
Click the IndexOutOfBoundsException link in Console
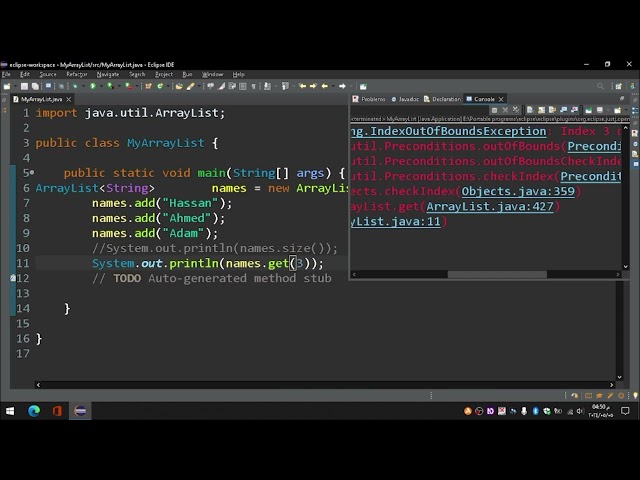point(448,131)
